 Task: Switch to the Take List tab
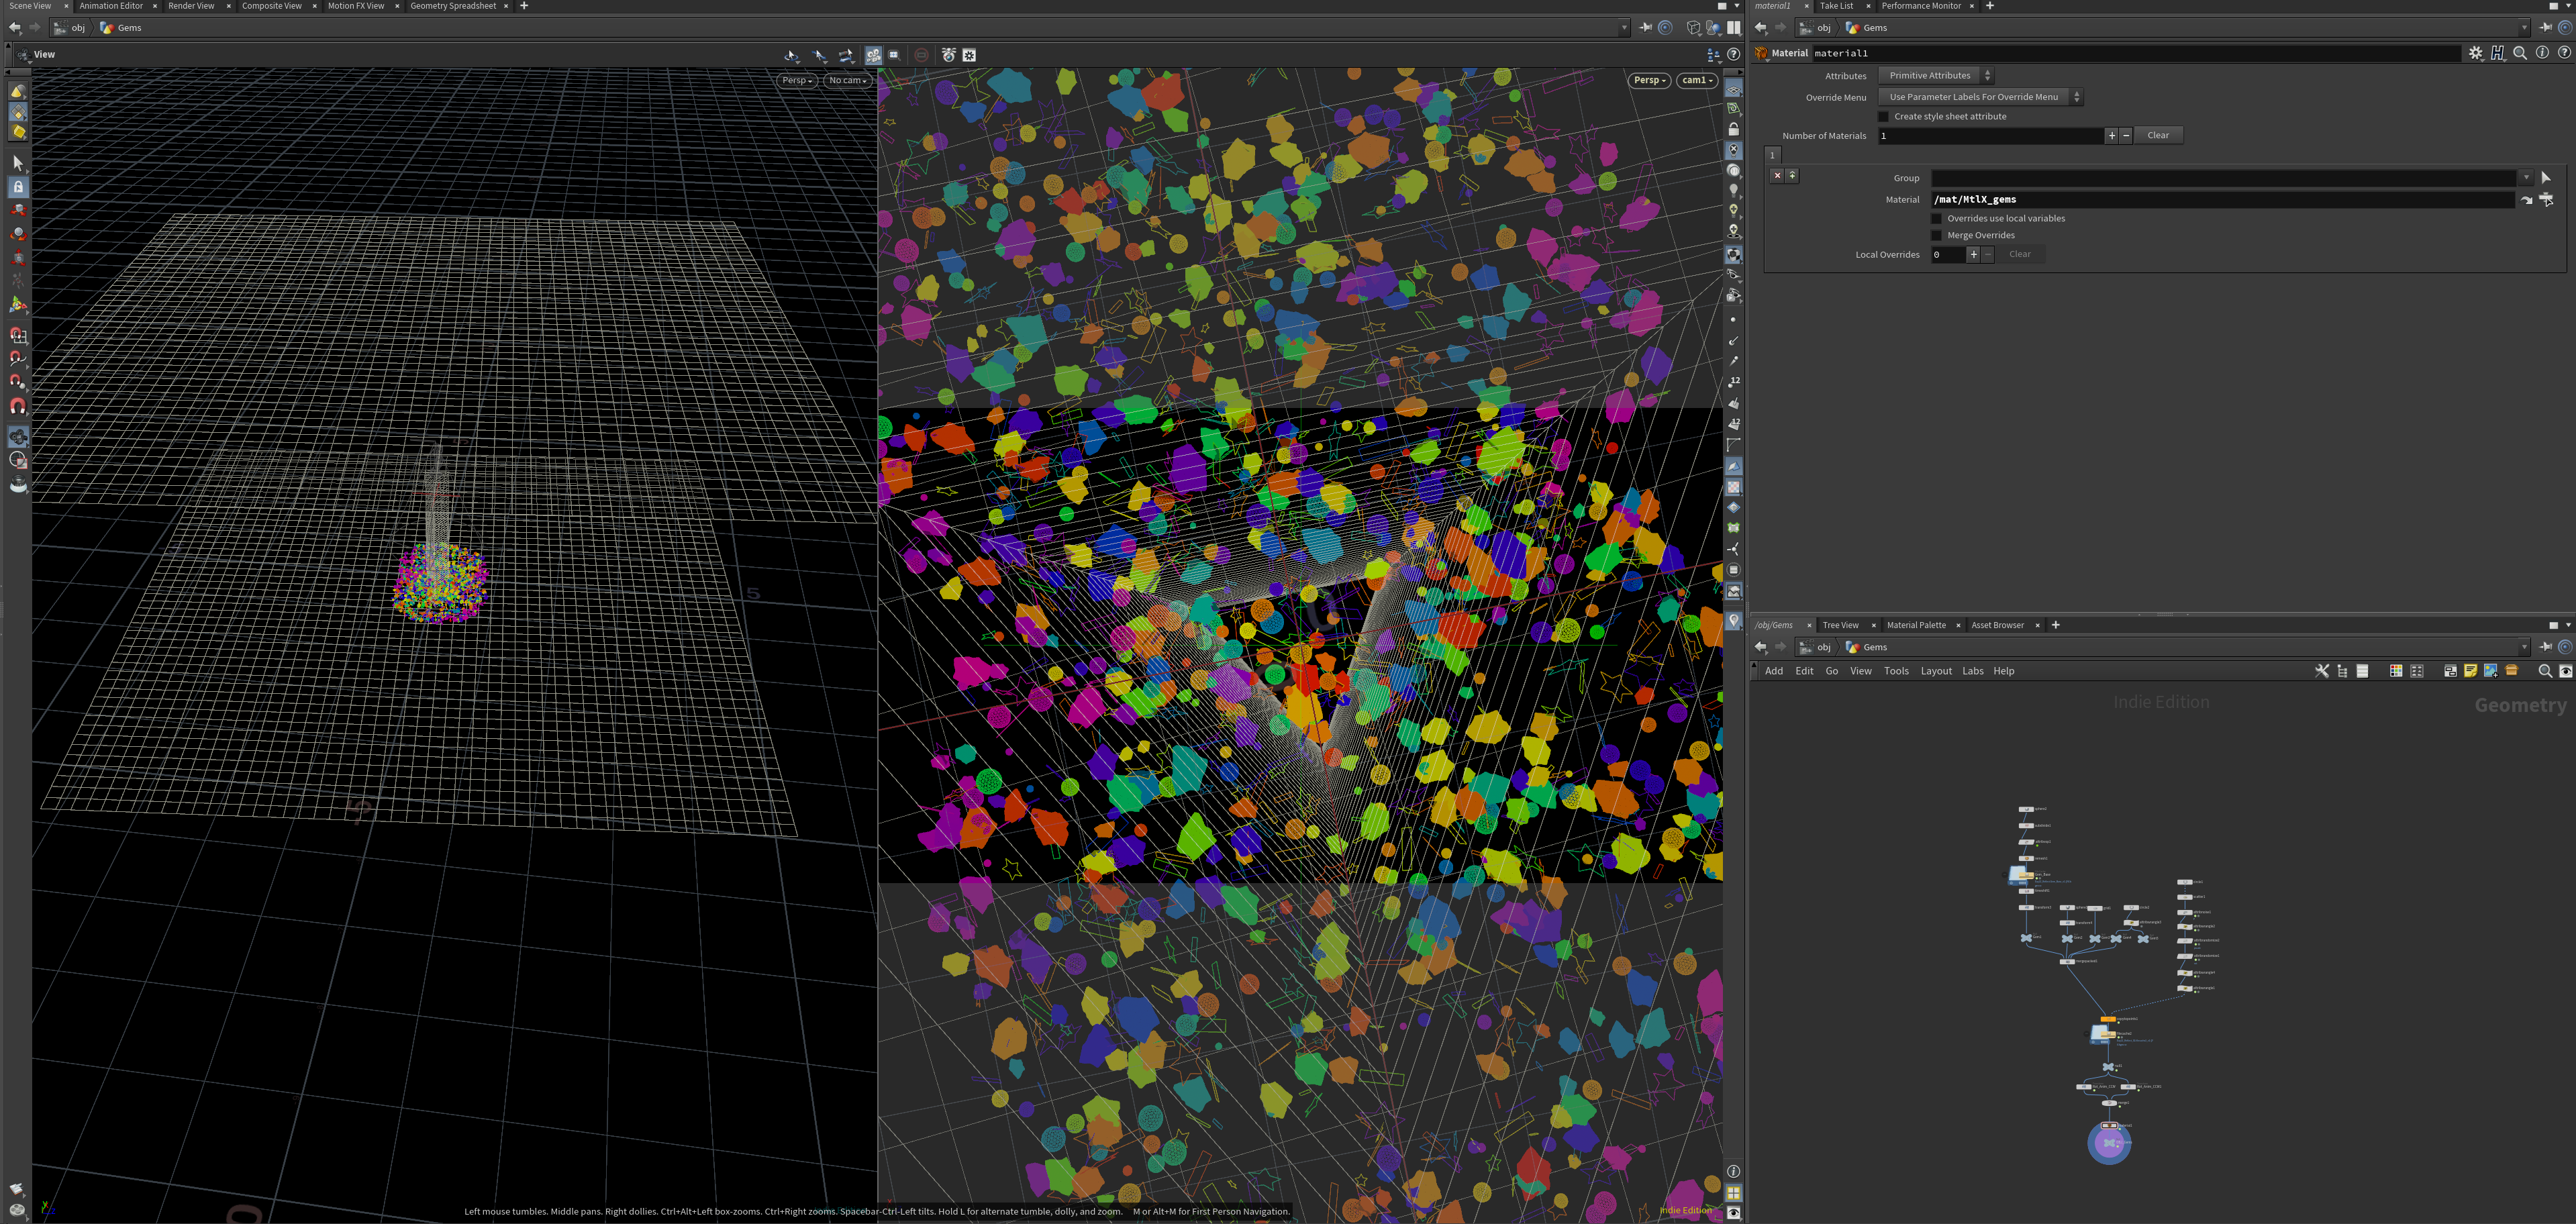(x=1836, y=6)
